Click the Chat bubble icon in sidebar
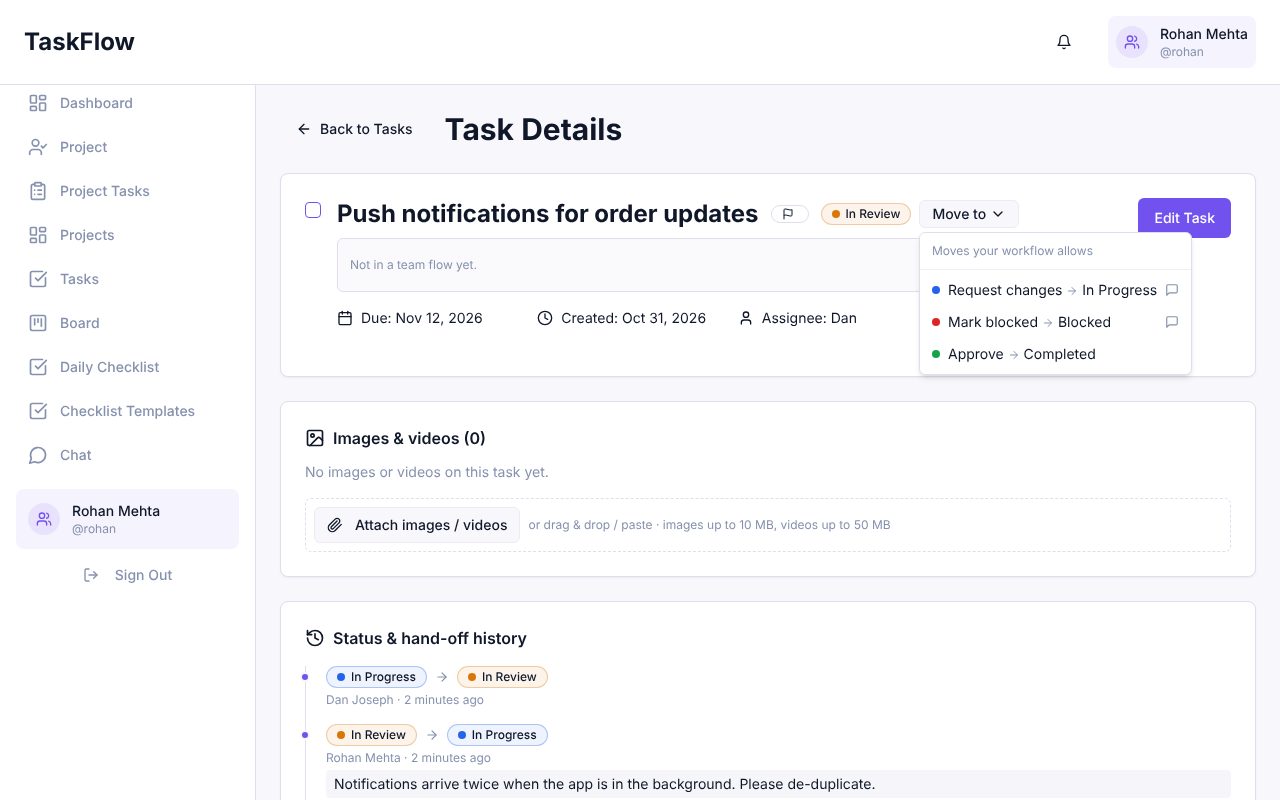Viewport: 1280px width, 800px height. pyautogui.click(x=38, y=455)
